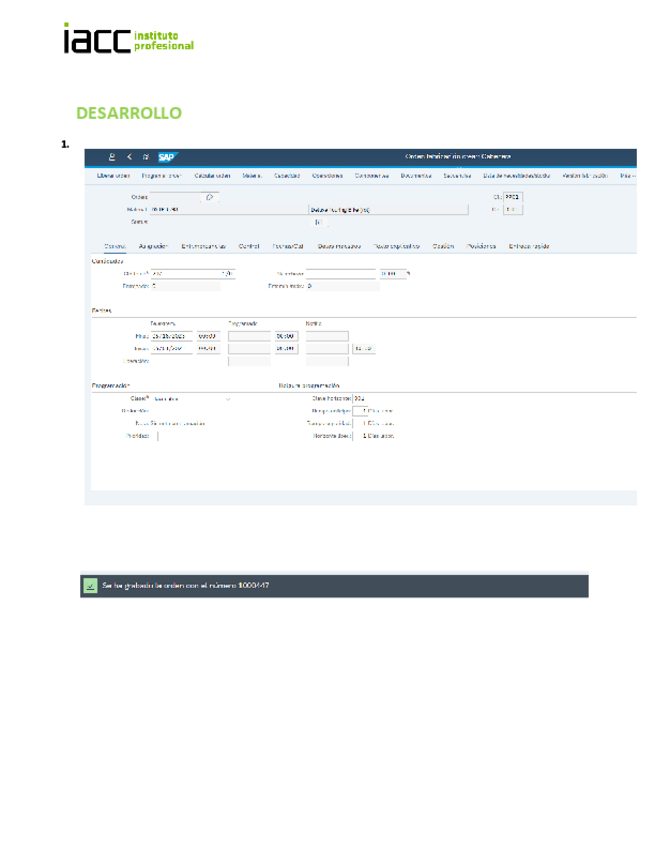Screen dimensions: 655x848
Task: Select the General tab
Action: [x=115, y=247]
